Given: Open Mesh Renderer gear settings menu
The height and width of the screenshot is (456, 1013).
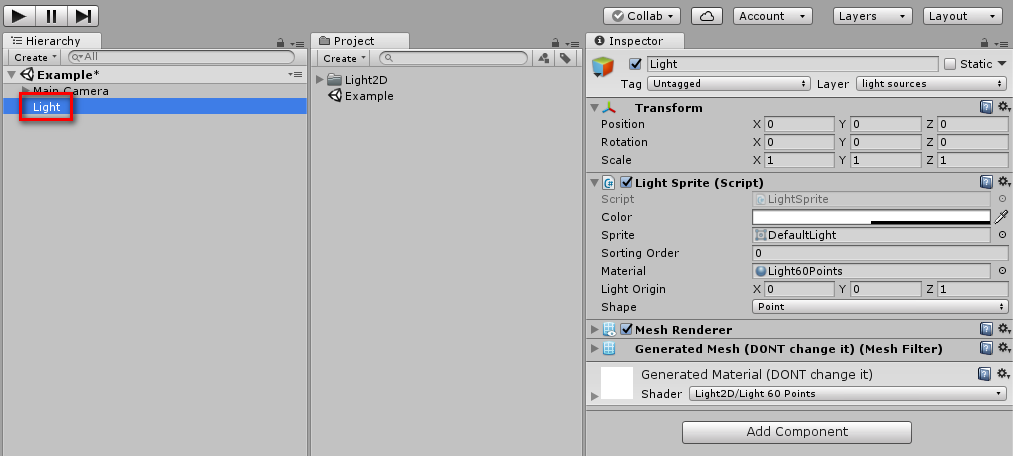Looking at the screenshot, I should [x=1003, y=329].
